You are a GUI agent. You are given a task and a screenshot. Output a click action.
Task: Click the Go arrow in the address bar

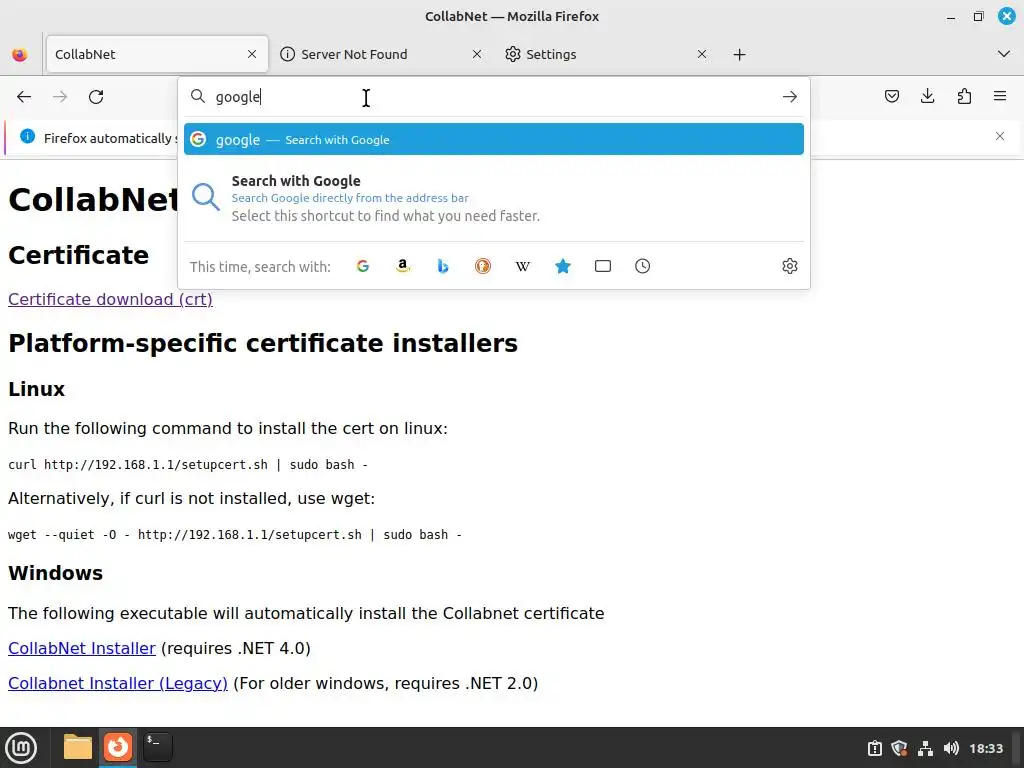point(790,97)
